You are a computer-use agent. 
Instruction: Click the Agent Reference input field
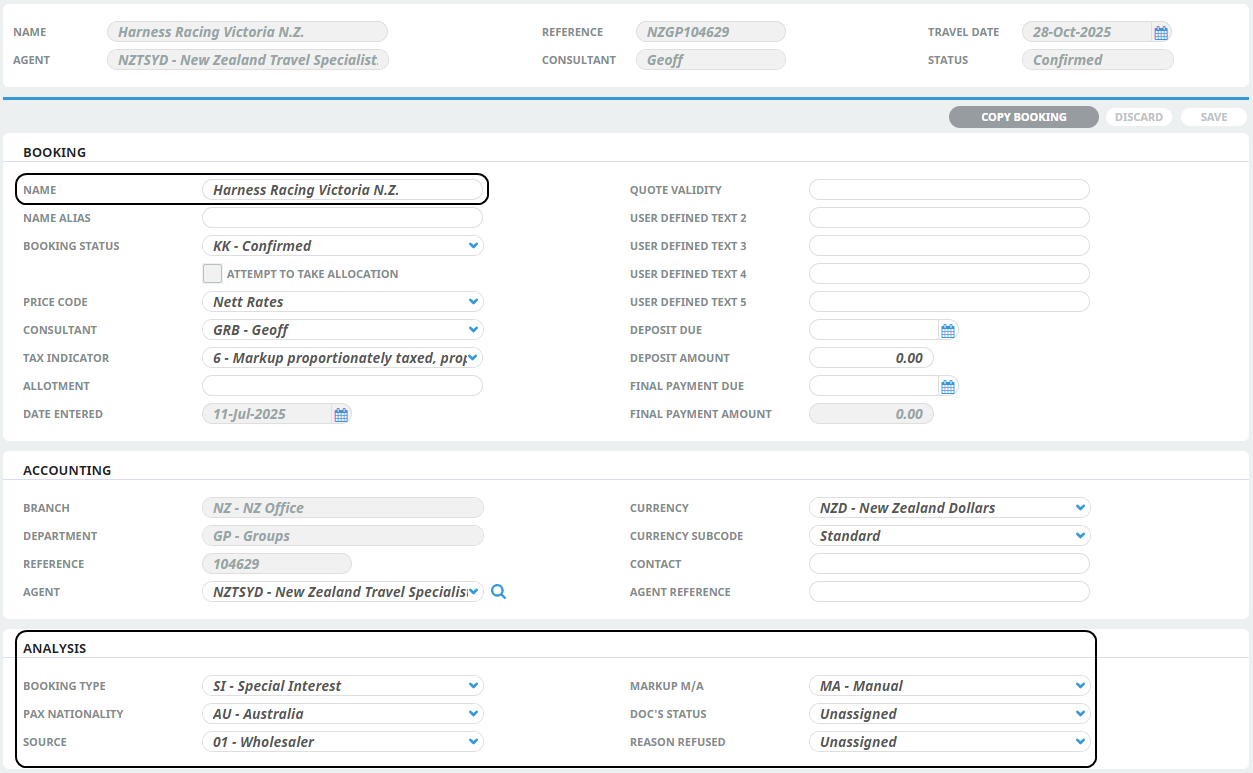948,592
